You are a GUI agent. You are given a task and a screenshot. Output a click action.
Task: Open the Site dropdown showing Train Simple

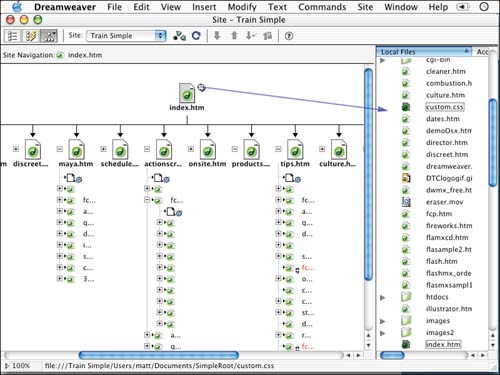click(x=126, y=36)
